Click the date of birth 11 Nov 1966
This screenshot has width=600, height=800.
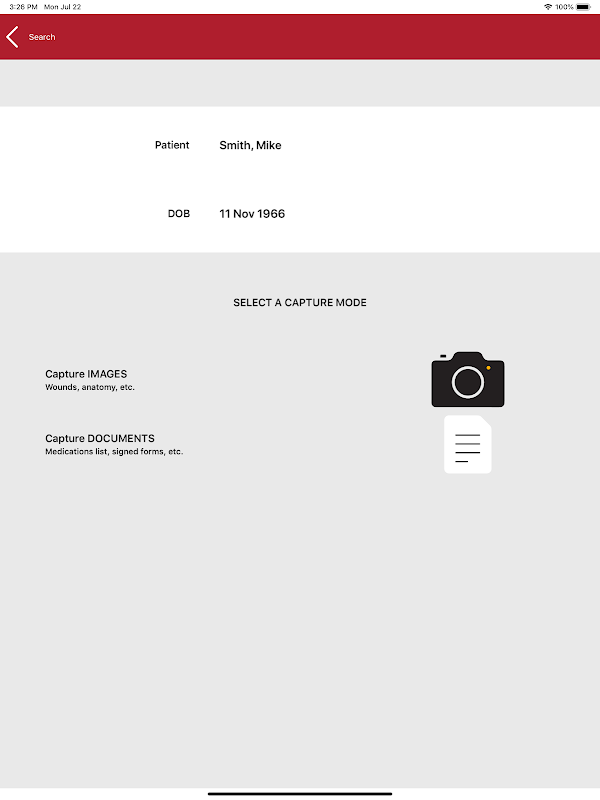[x=252, y=214]
